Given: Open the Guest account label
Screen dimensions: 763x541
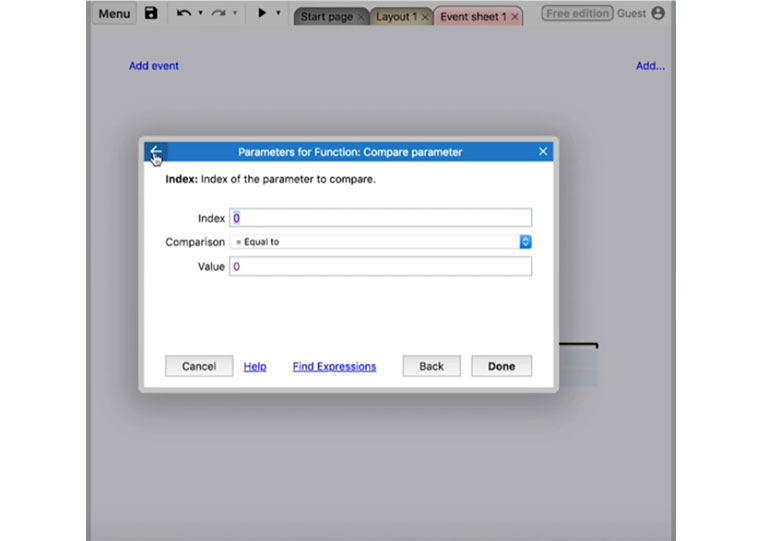Looking at the screenshot, I should click(x=631, y=14).
